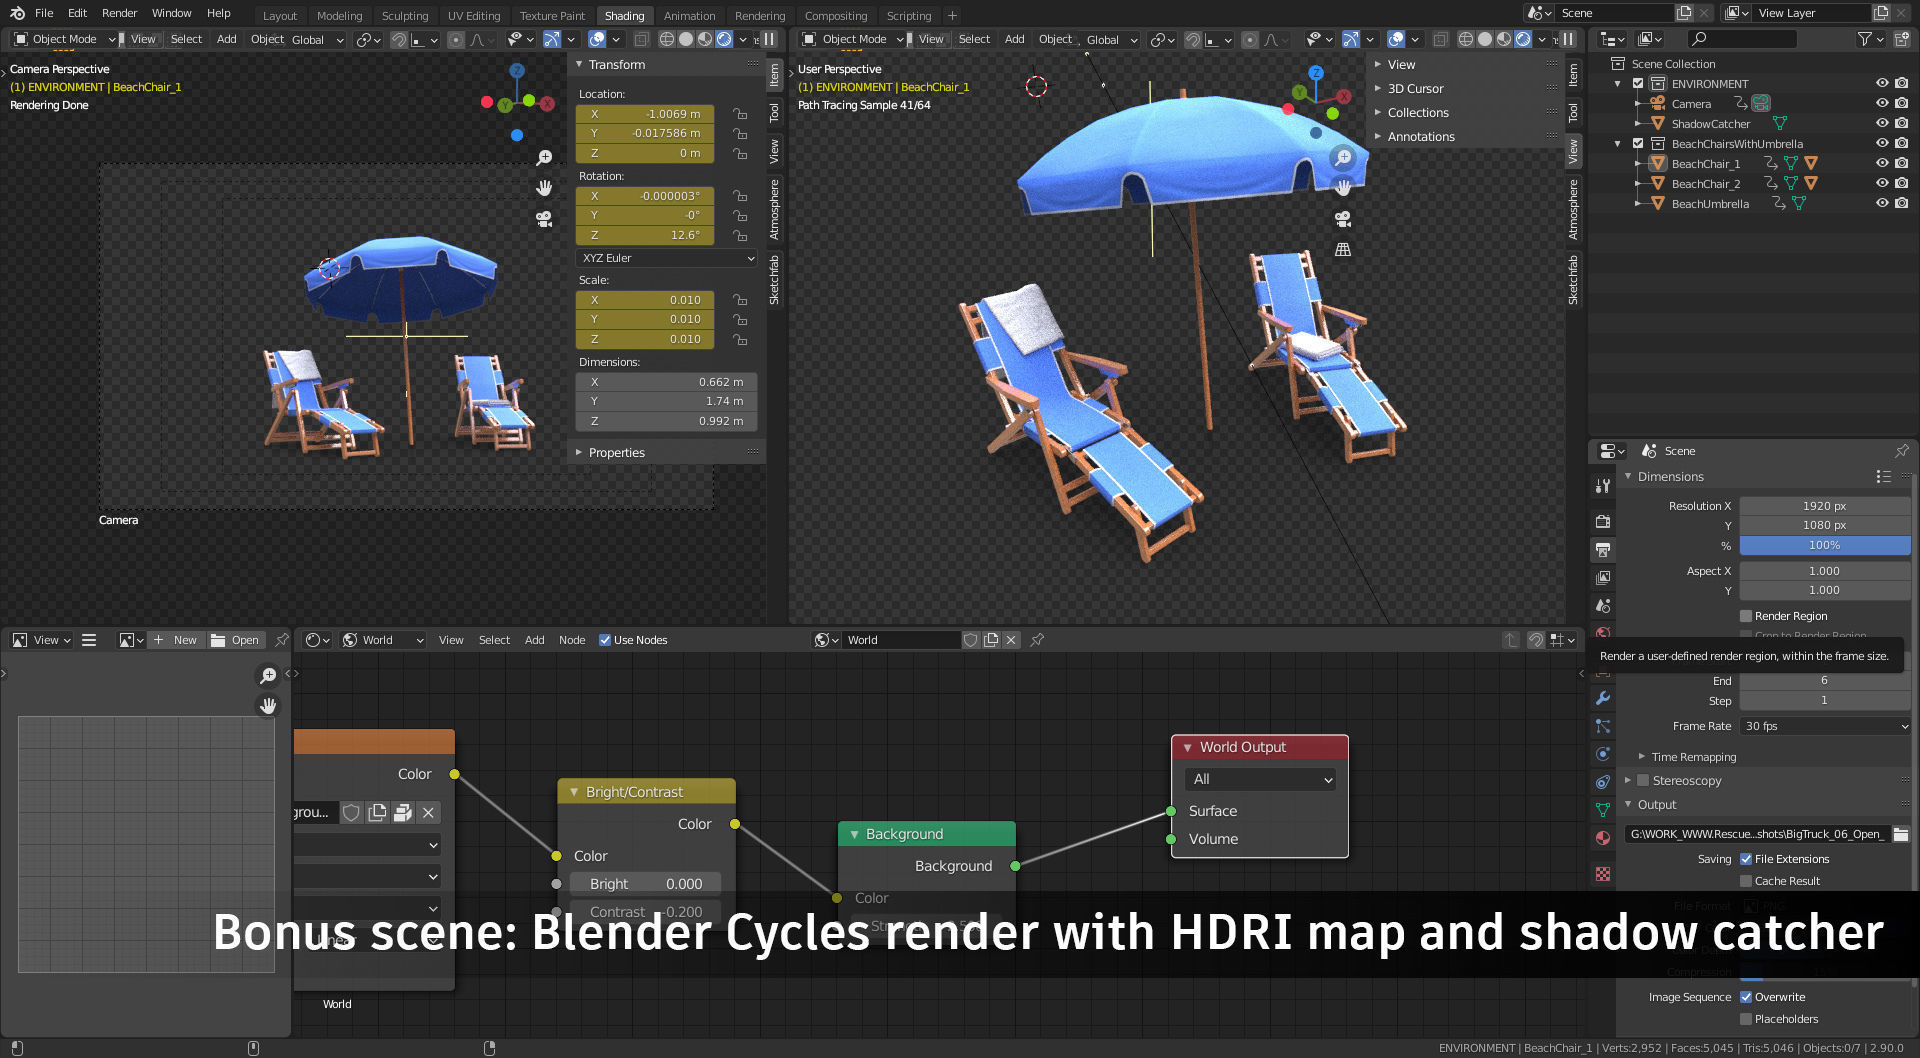This screenshot has width=1920, height=1058.
Task: Open the Scene properties tab icon
Action: (1603, 605)
